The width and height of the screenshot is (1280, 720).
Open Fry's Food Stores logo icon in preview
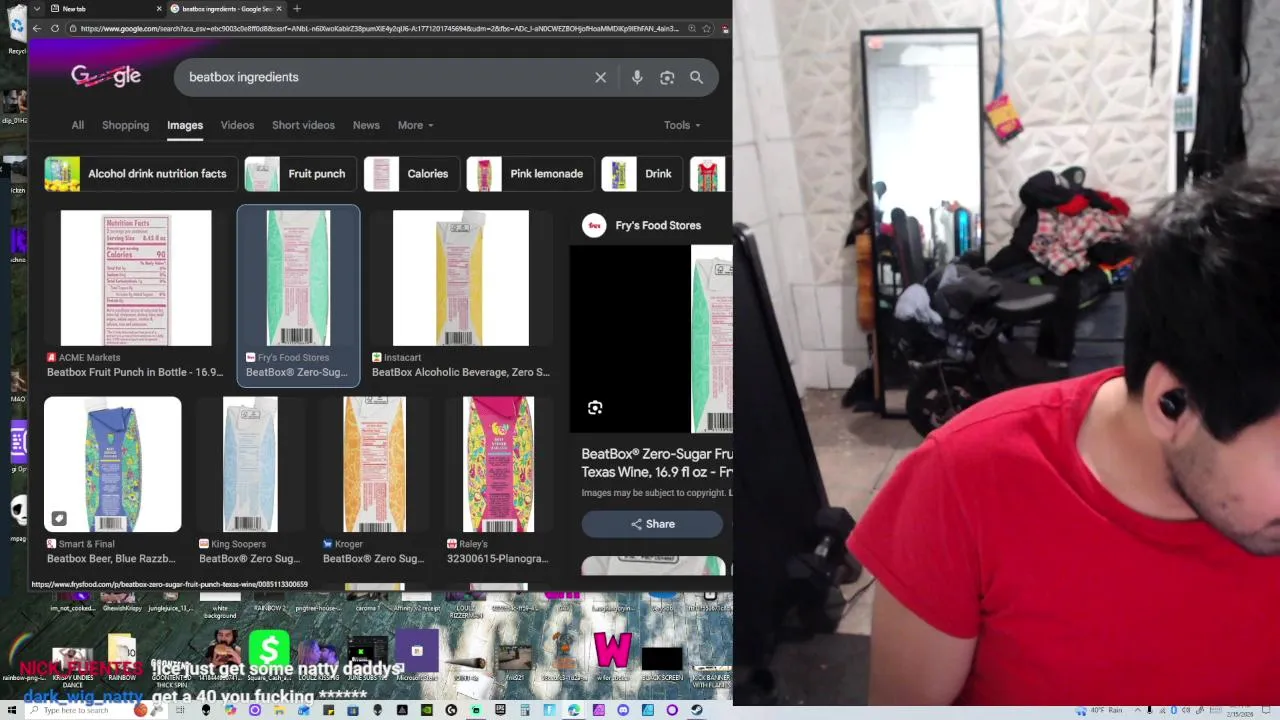(594, 225)
